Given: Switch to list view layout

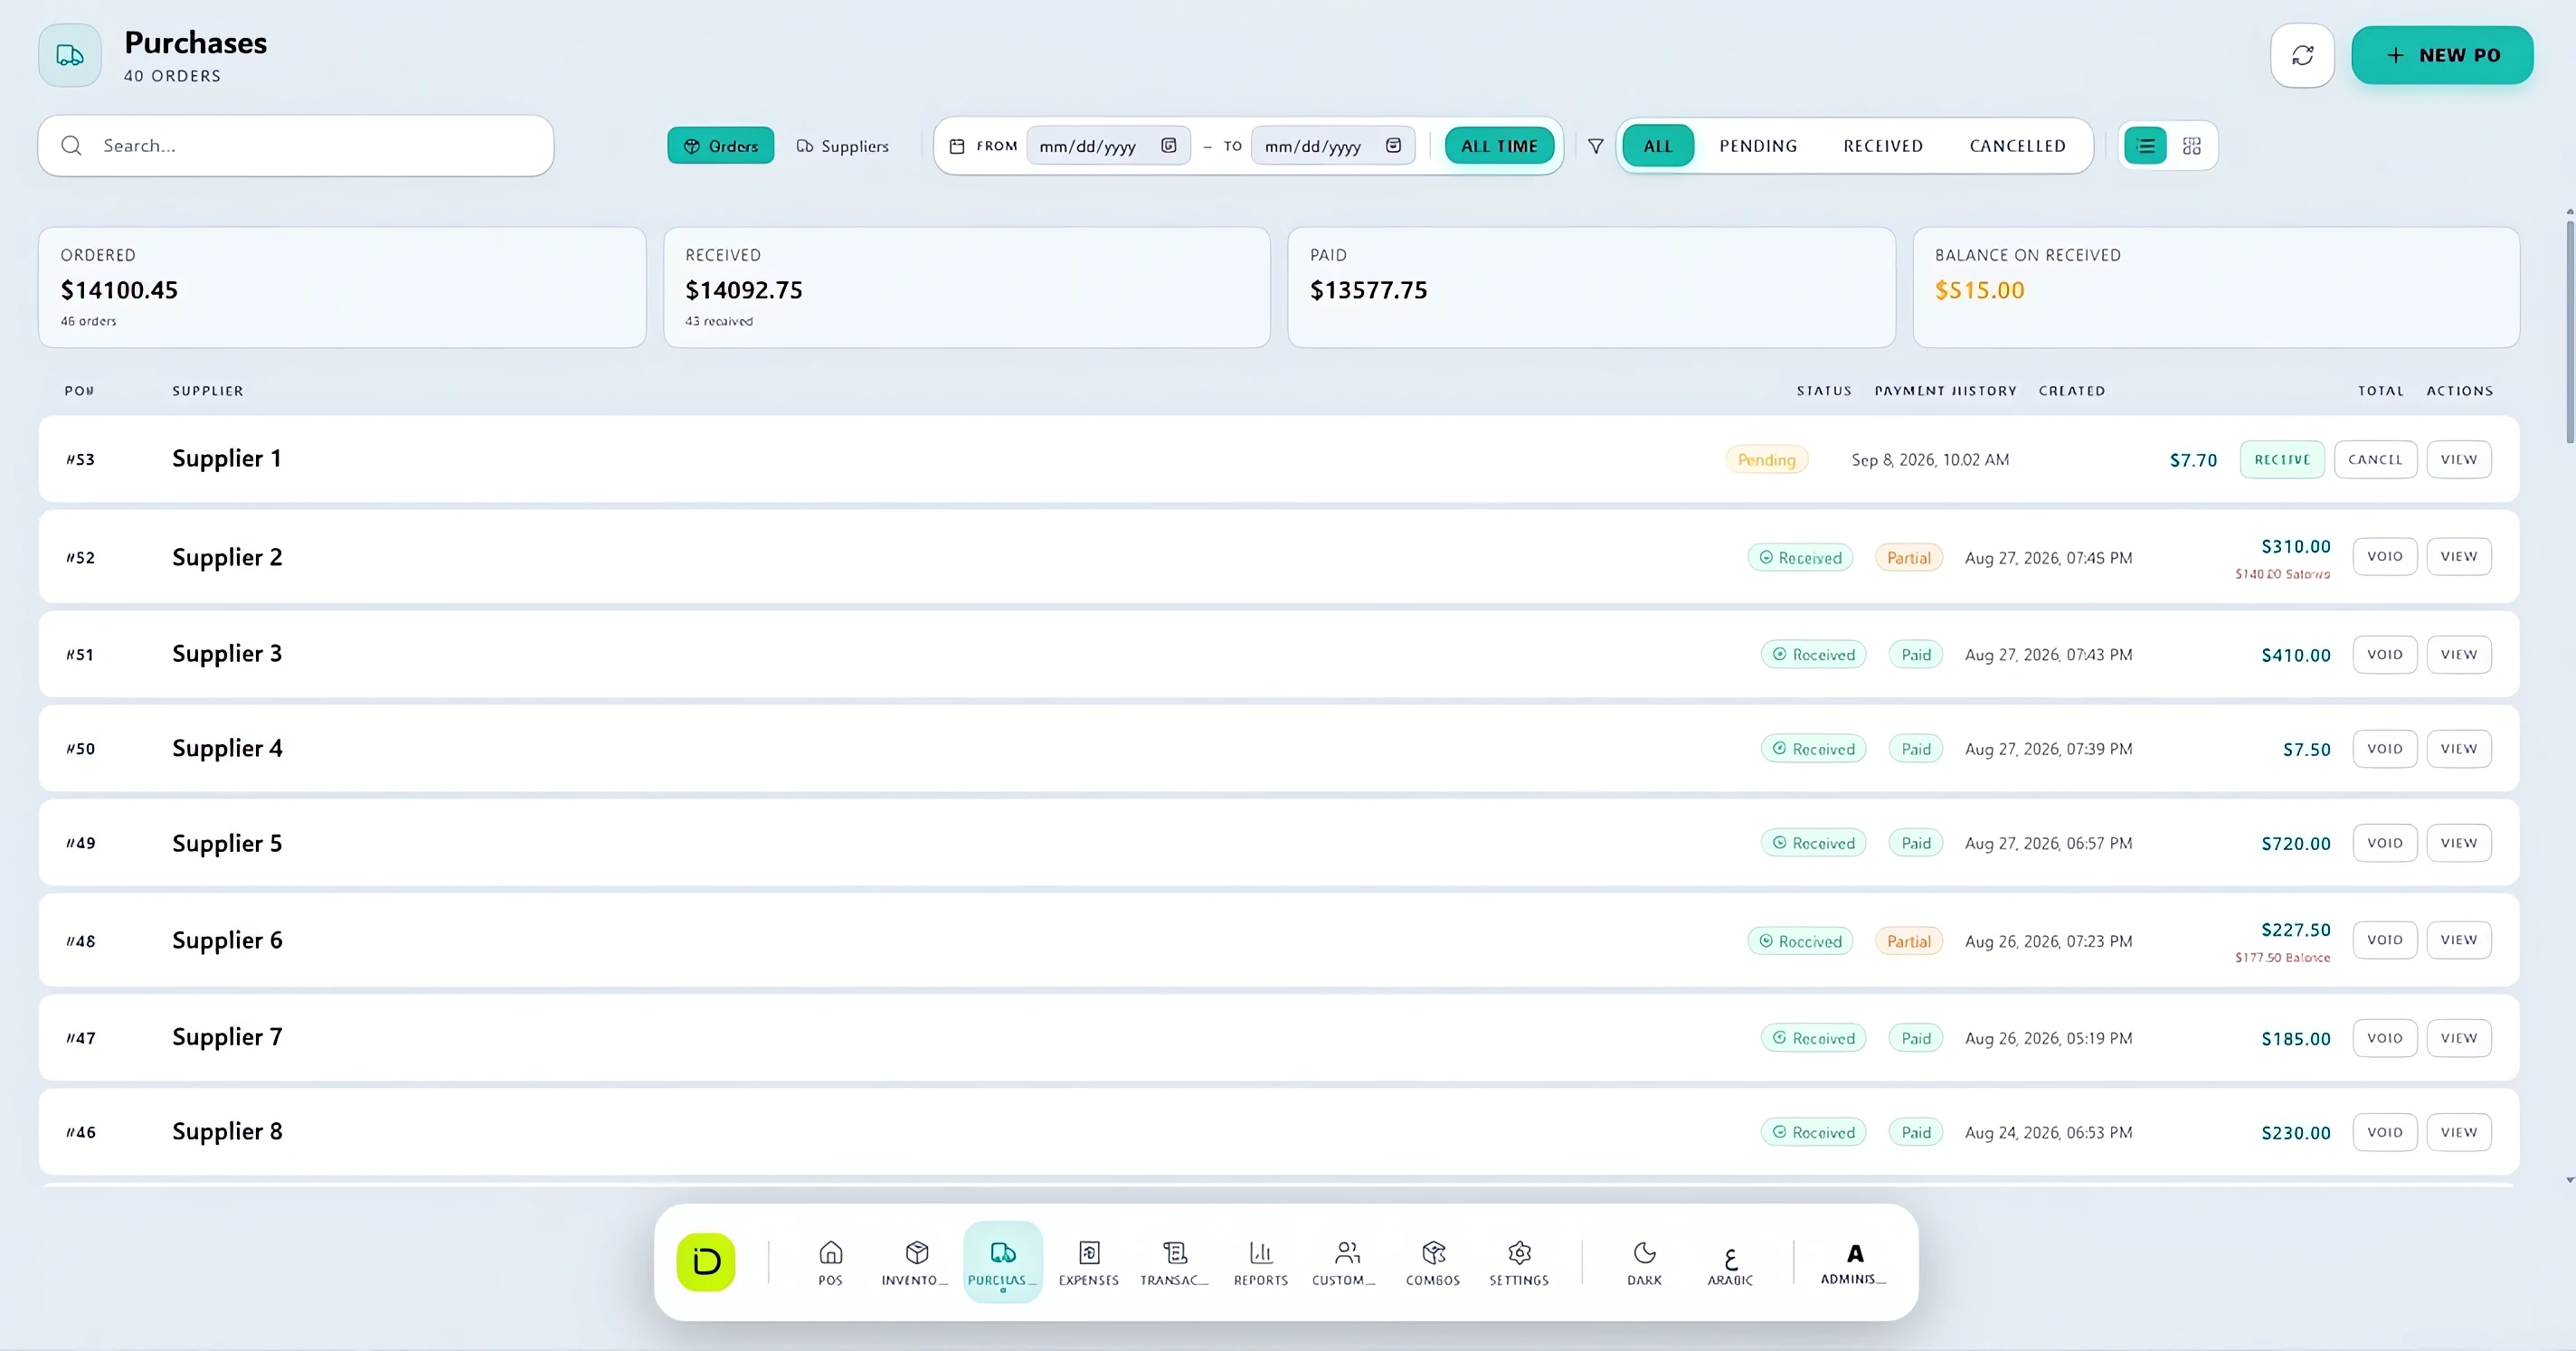Looking at the screenshot, I should [x=2145, y=146].
